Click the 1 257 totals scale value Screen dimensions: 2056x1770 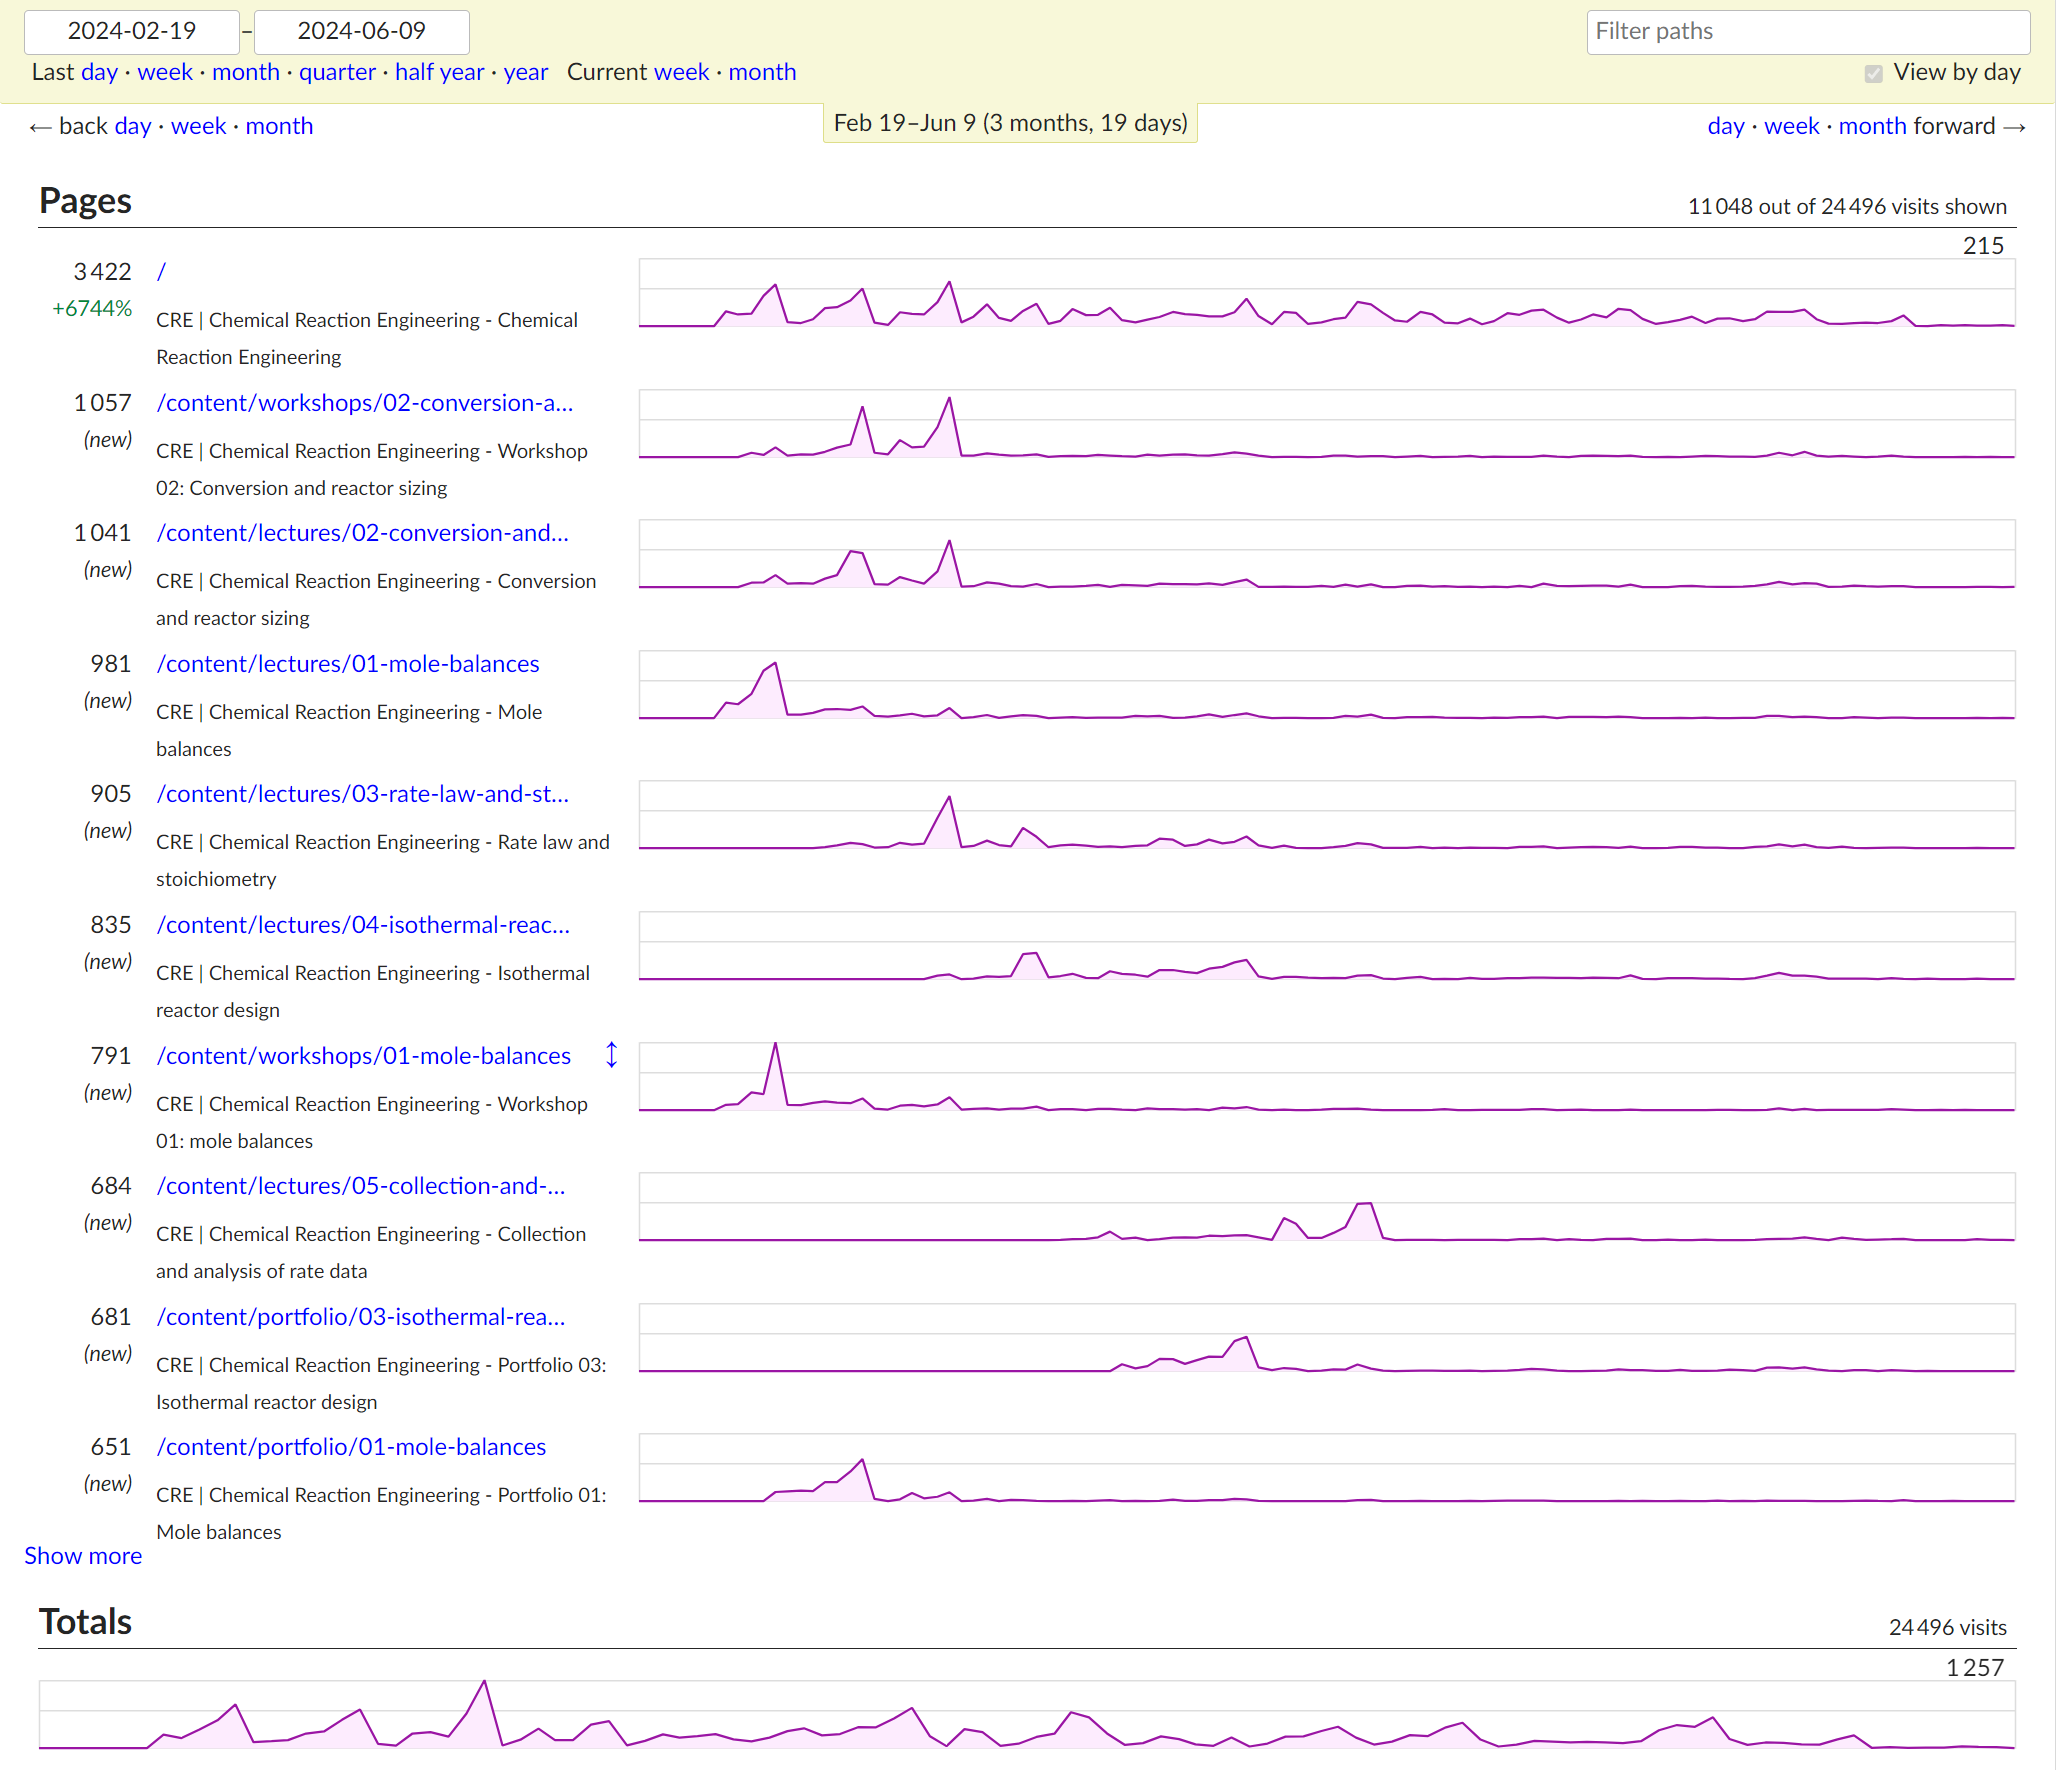click(x=1975, y=1668)
